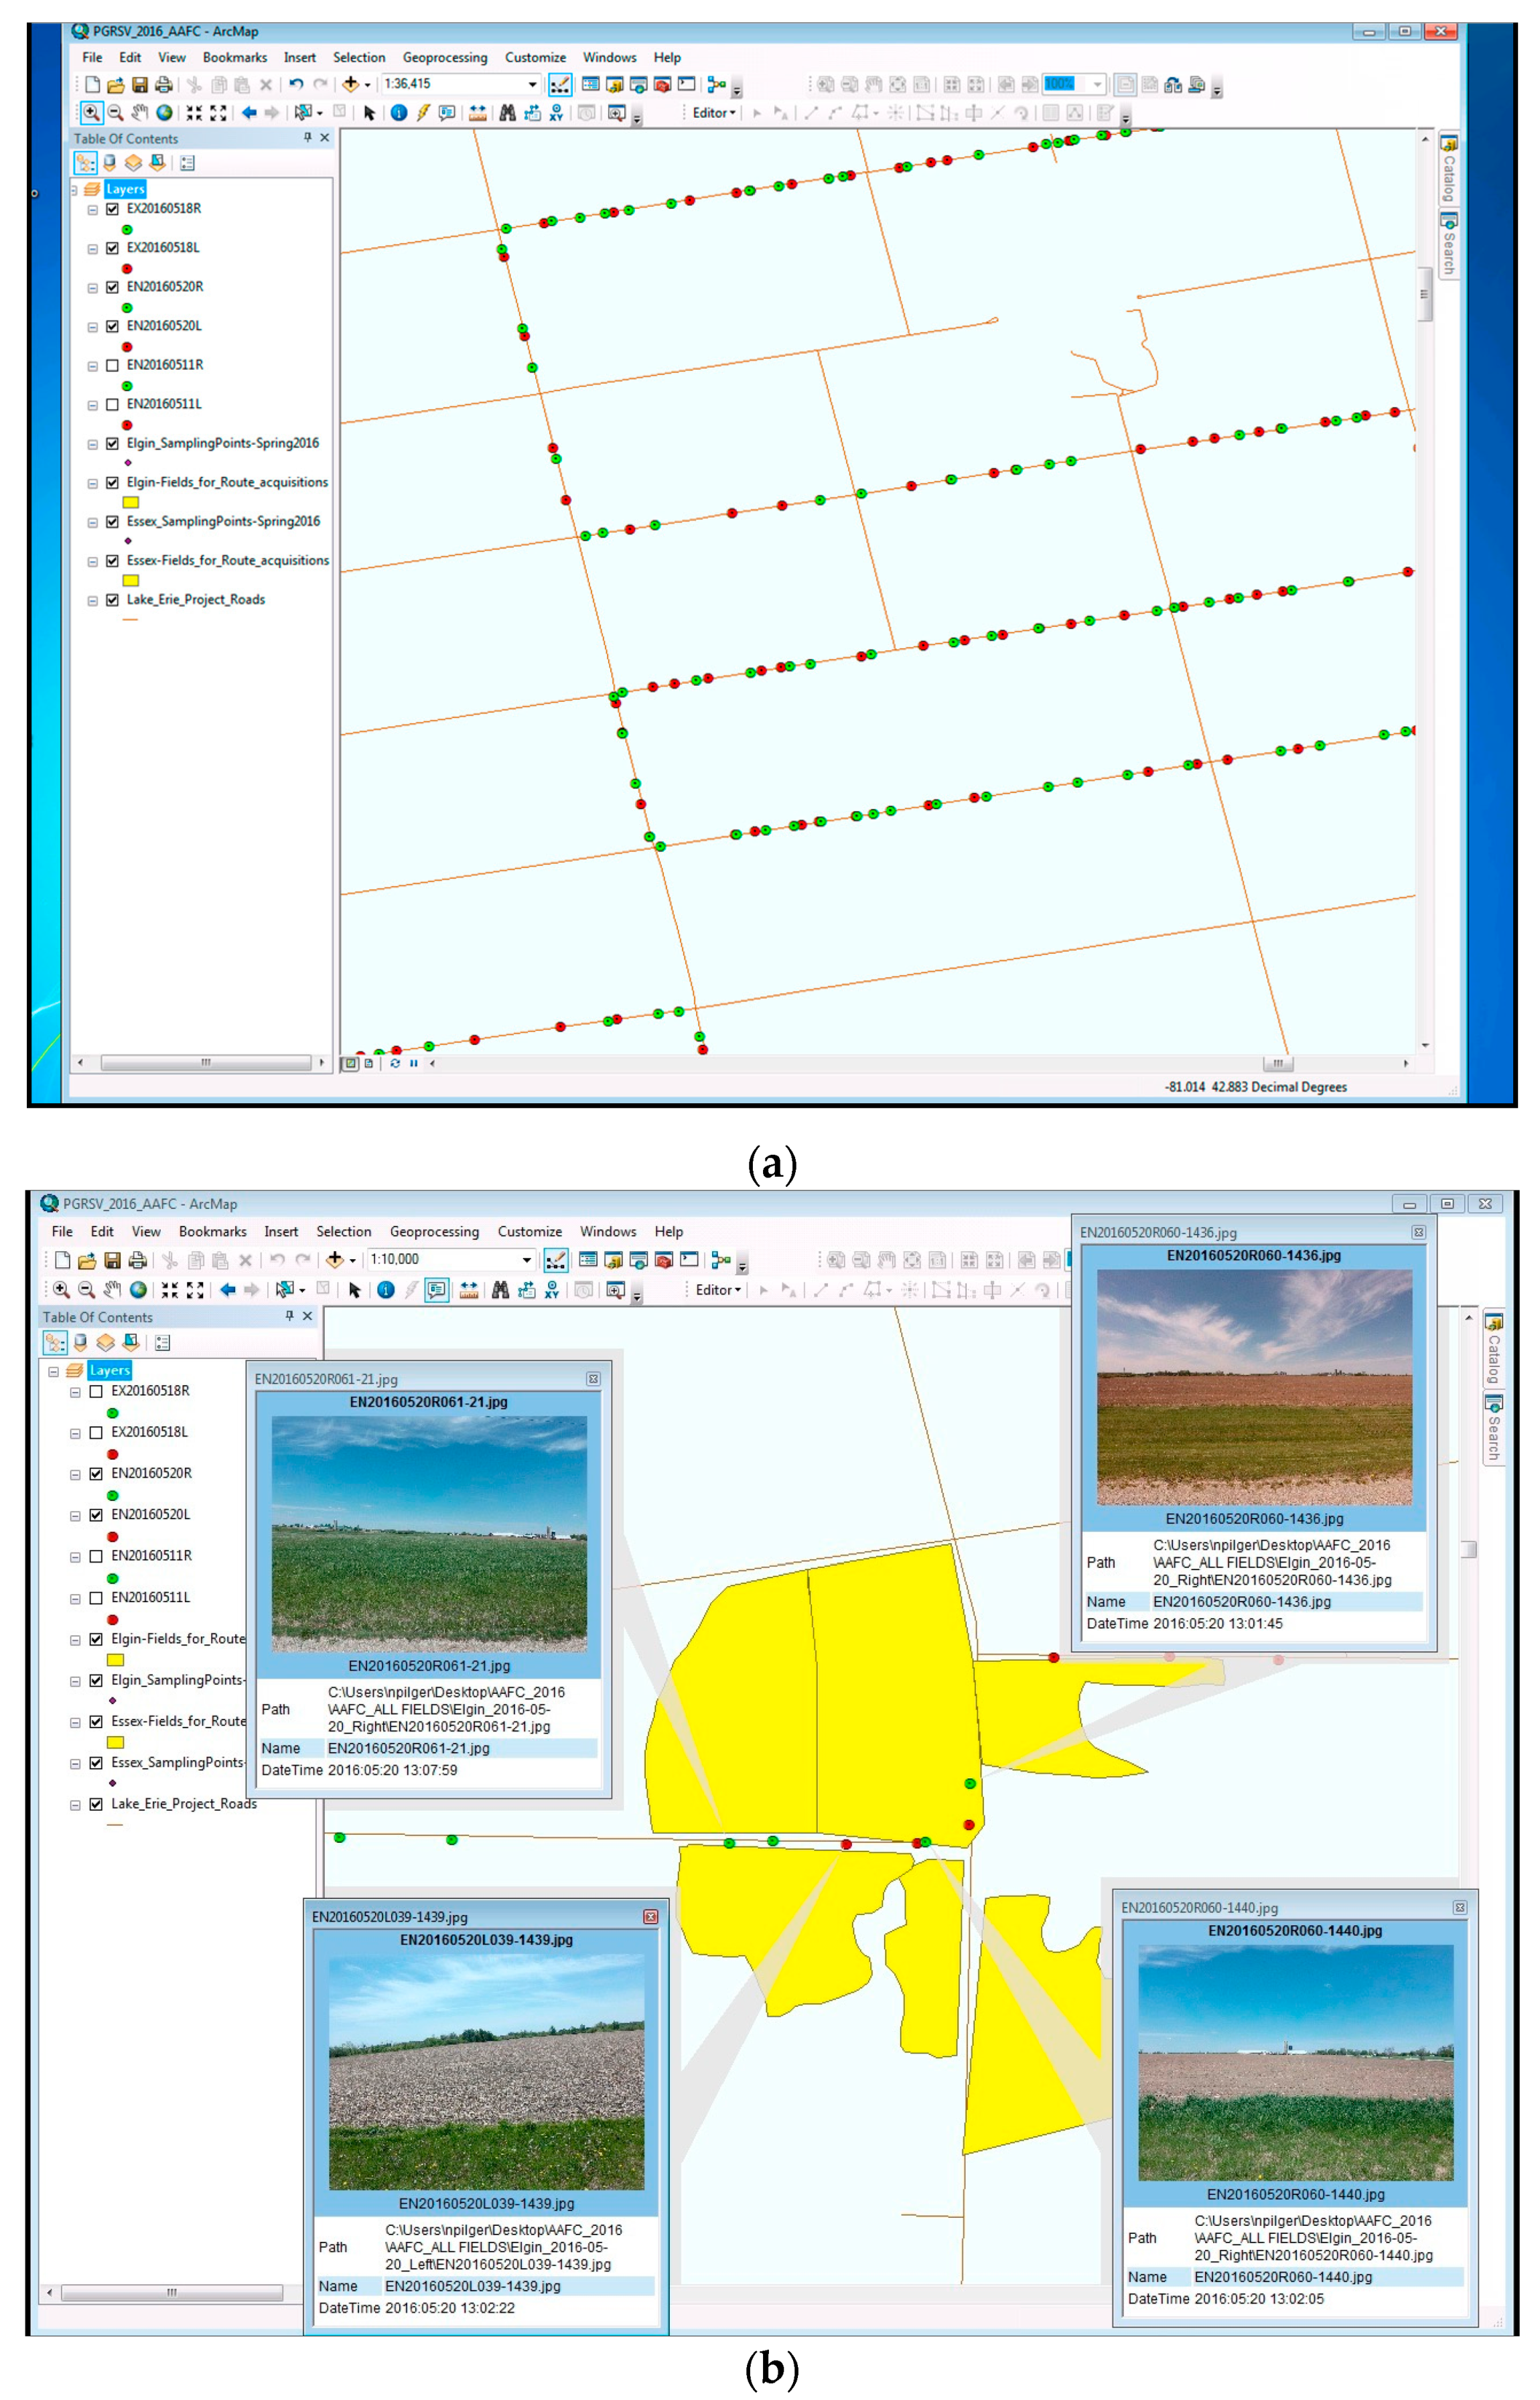Open the 1:36,415 map scale dropdown

point(532,84)
